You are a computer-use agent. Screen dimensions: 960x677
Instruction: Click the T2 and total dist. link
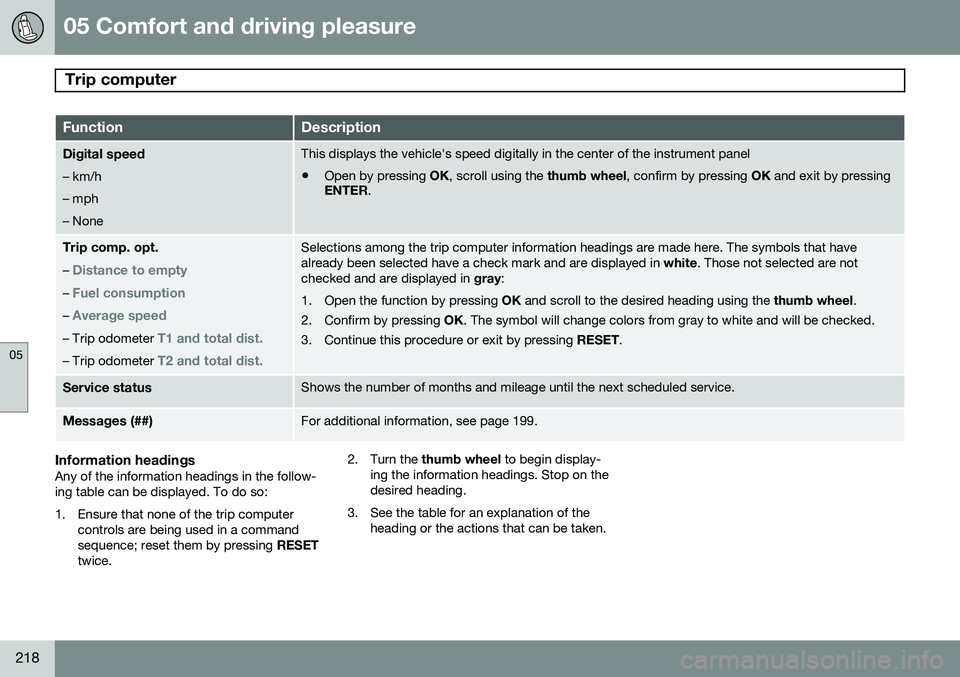[210, 360]
